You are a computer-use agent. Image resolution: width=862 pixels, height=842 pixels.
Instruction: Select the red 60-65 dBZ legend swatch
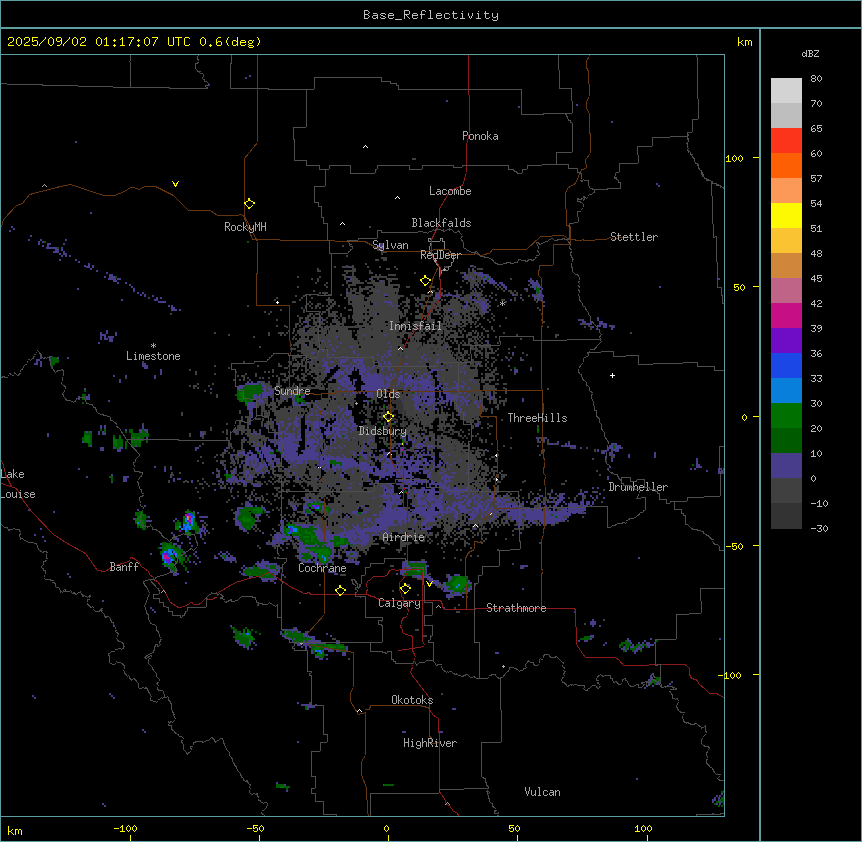pos(786,140)
